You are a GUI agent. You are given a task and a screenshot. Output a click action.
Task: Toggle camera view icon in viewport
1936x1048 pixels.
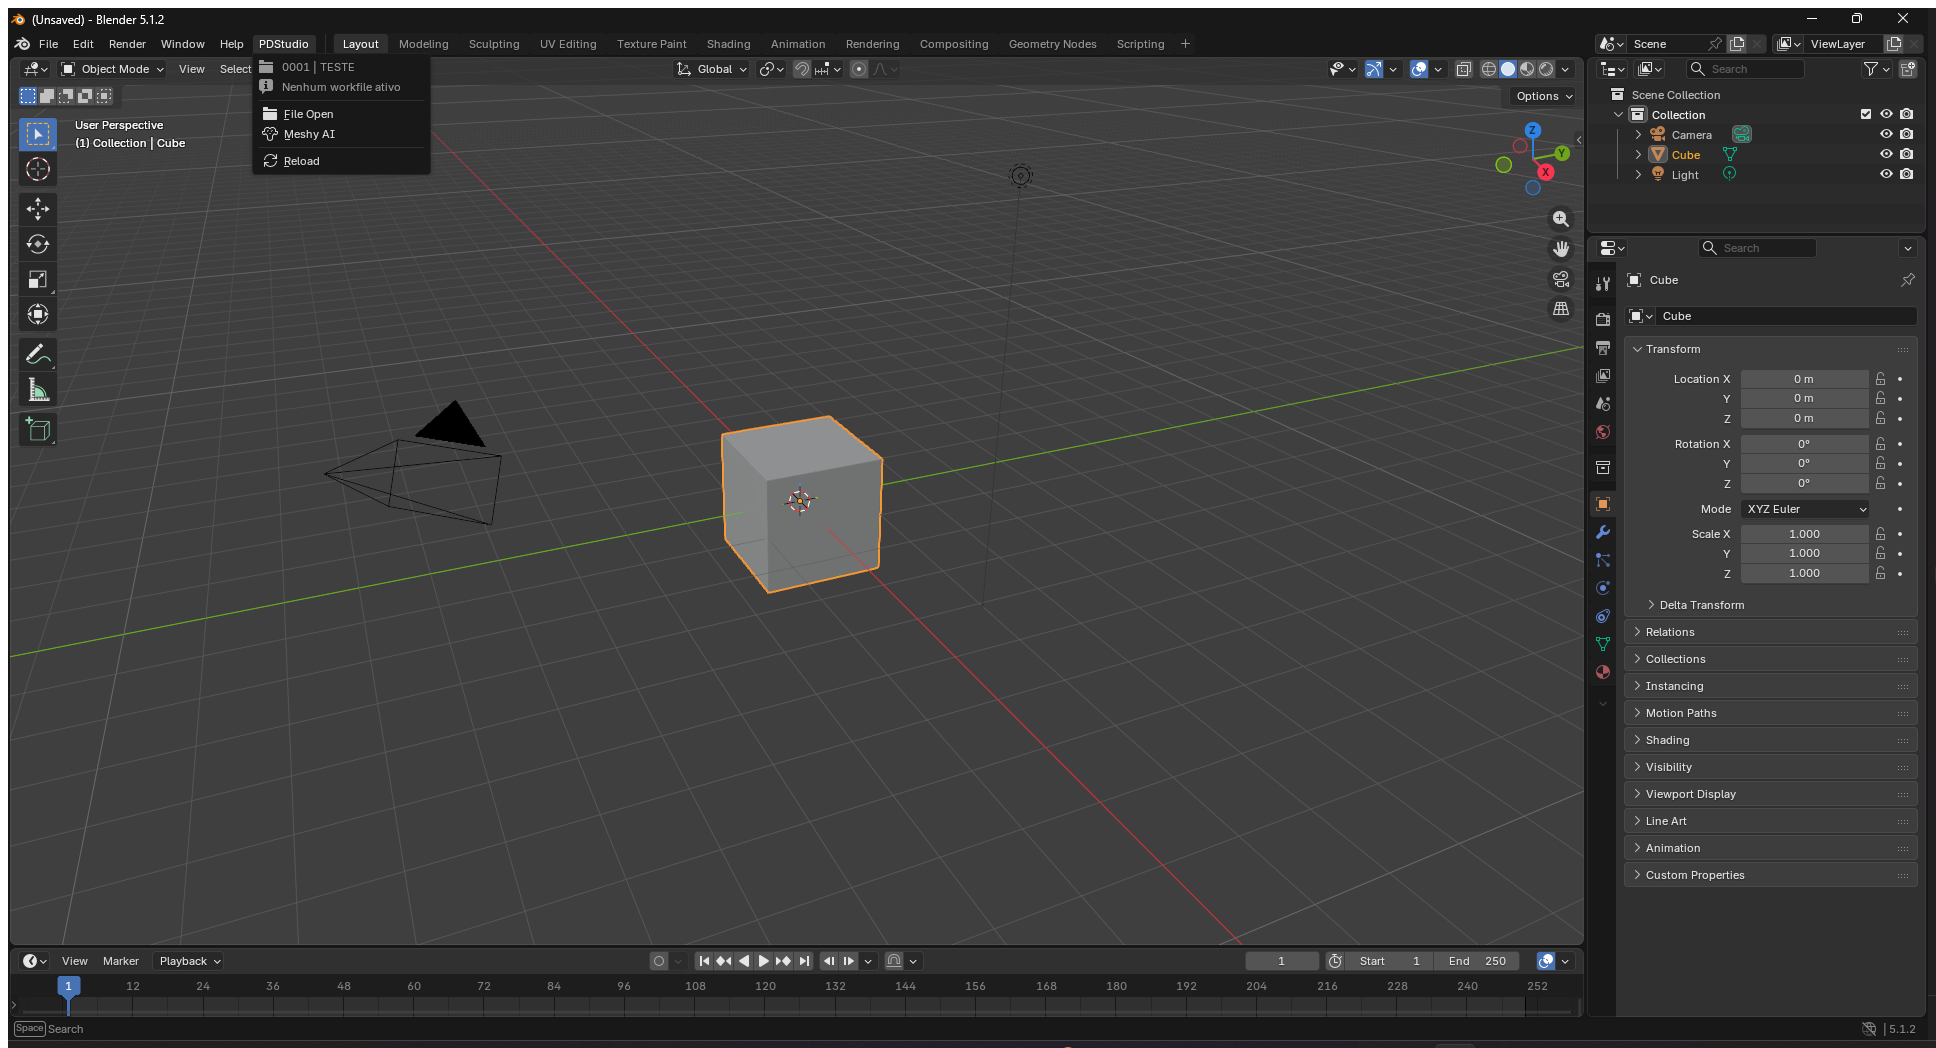click(1560, 279)
